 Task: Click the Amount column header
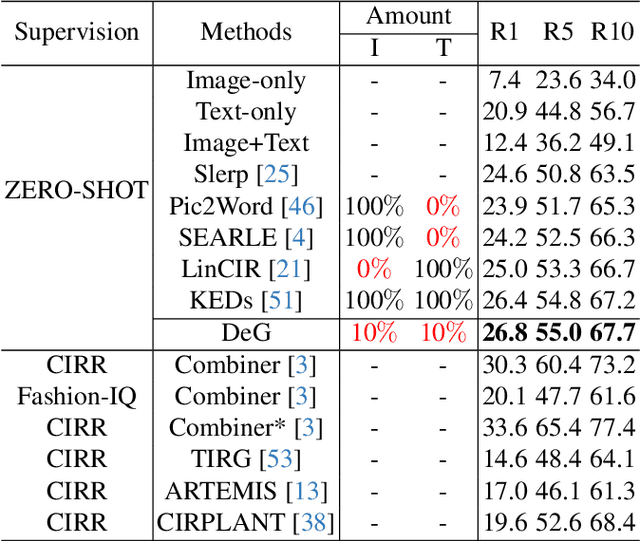click(408, 17)
